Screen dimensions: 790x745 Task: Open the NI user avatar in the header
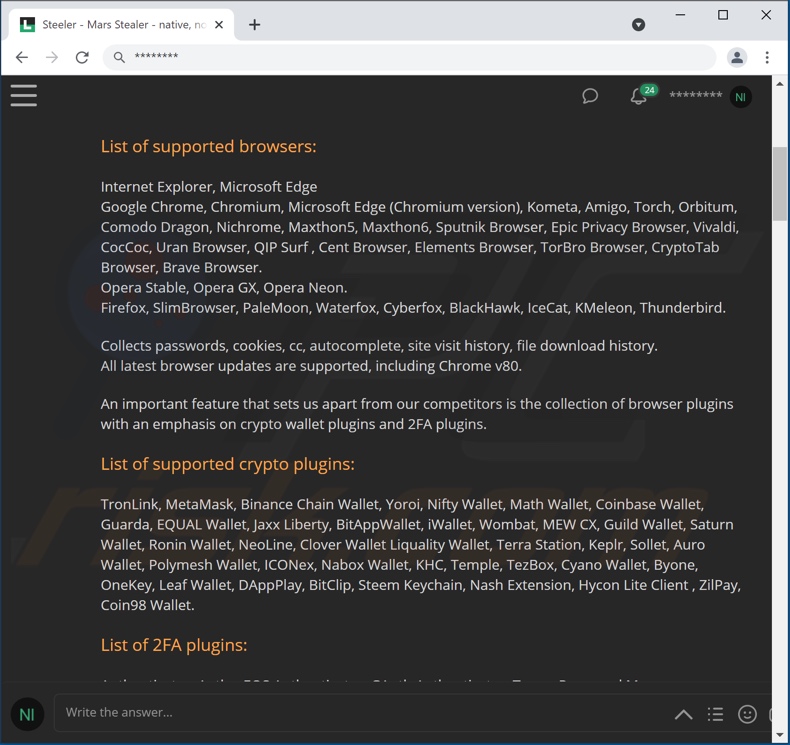[x=740, y=97]
